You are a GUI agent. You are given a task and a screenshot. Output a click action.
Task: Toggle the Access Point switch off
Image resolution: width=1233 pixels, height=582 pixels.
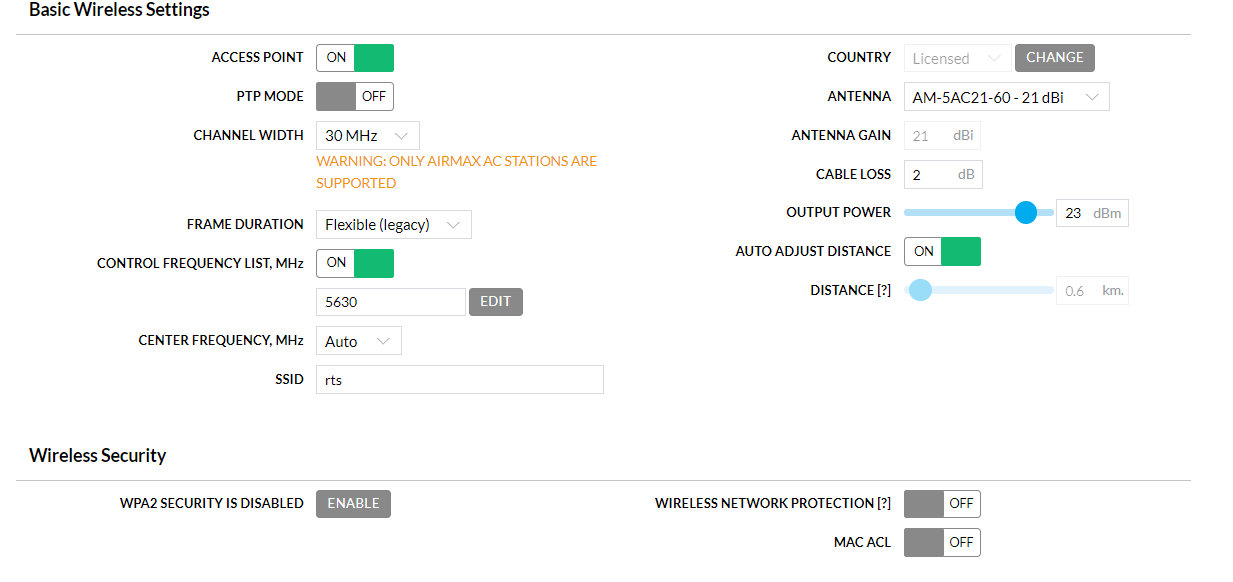pyautogui.click(x=355, y=58)
